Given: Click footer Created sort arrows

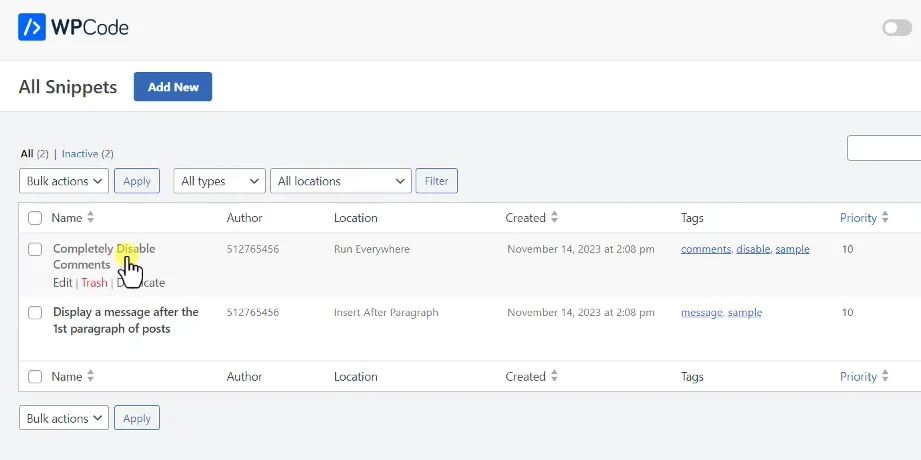Looking at the screenshot, I should [554, 377].
